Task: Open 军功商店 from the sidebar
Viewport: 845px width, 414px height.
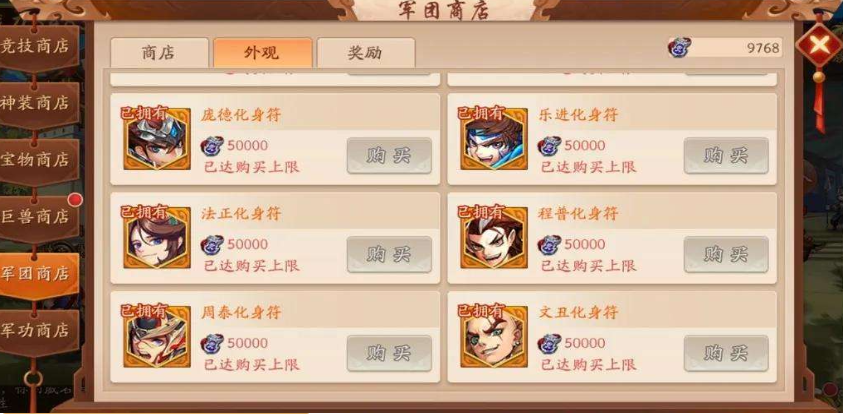Action: point(38,332)
